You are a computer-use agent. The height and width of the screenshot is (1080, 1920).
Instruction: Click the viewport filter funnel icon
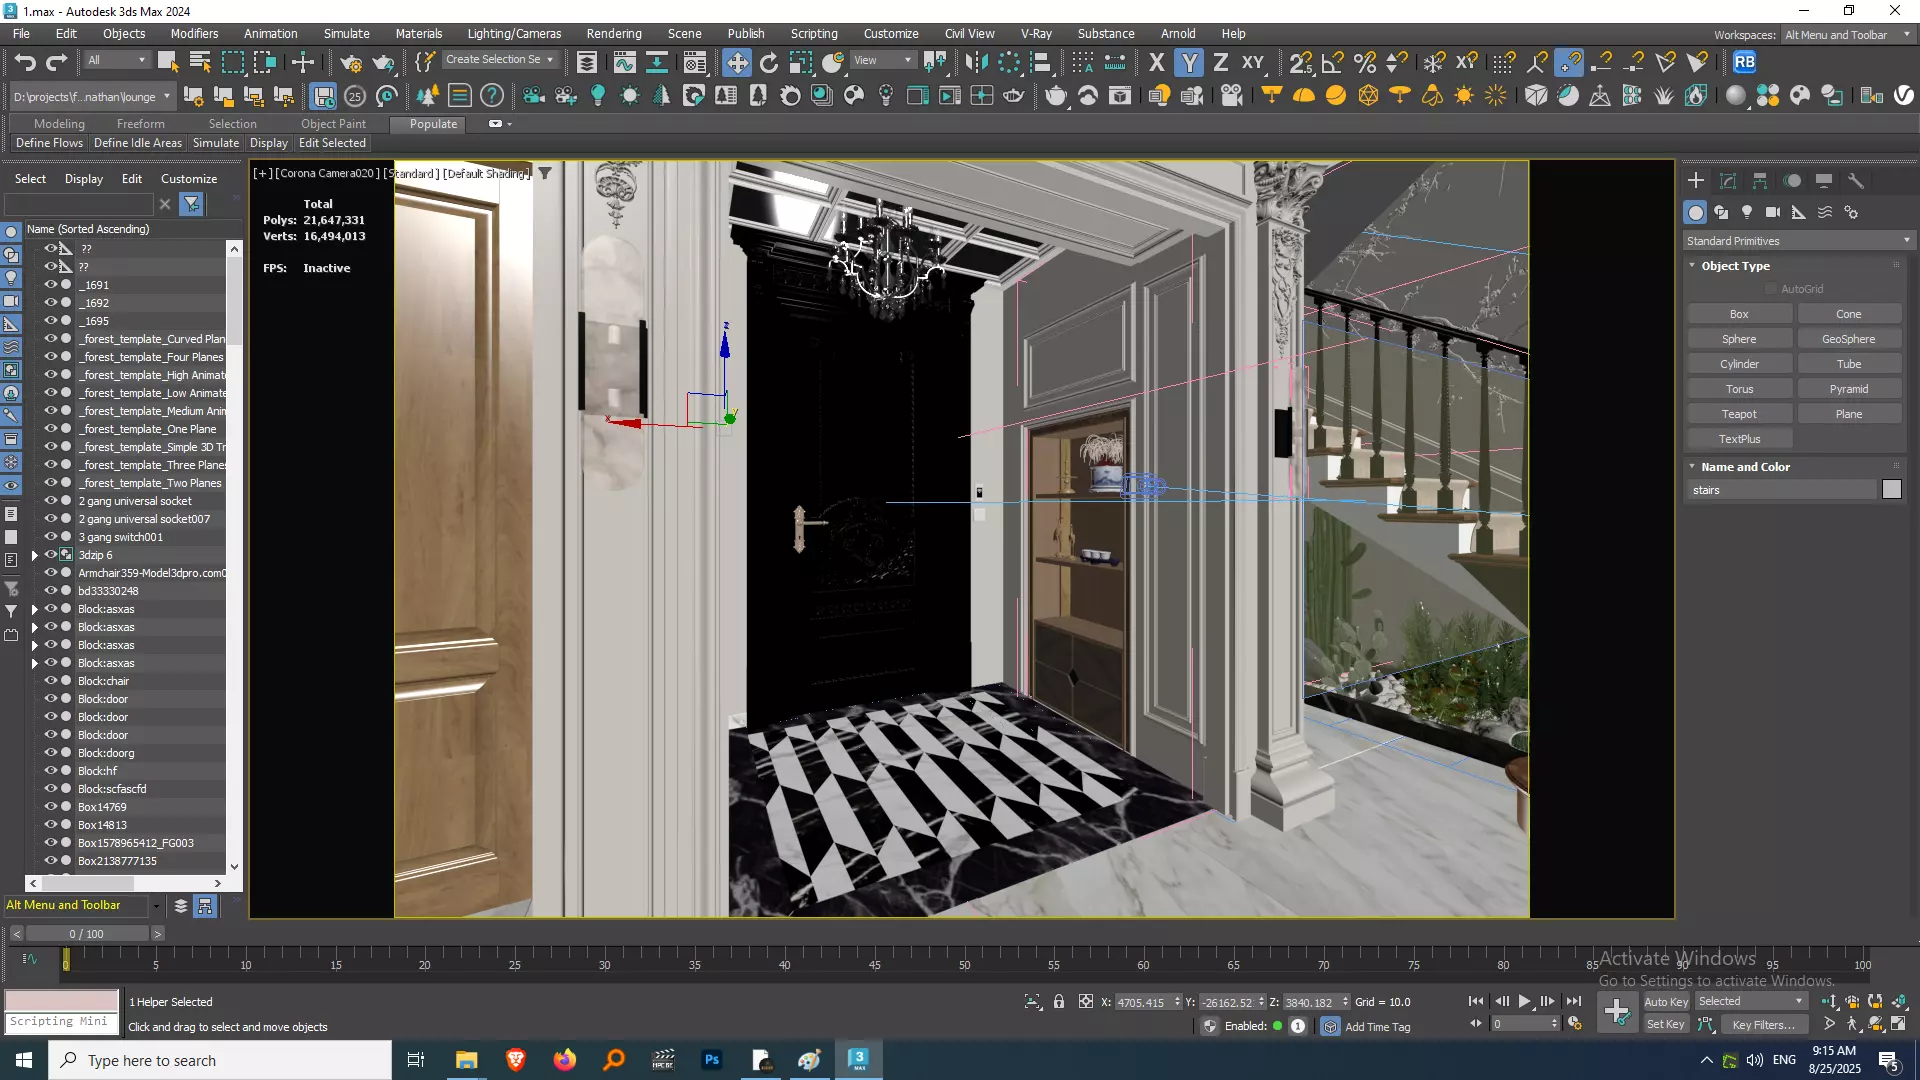click(545, 173)
